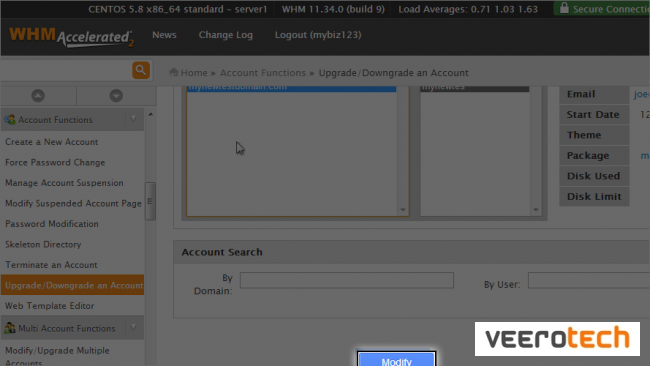
Task: Click the WHM Accelerated logo
Action: [x=71, y=37]
